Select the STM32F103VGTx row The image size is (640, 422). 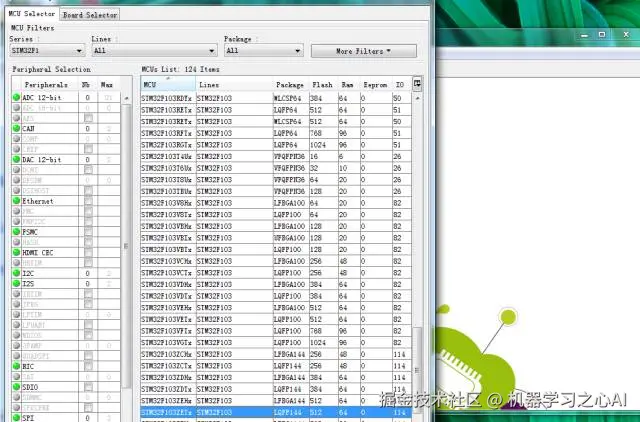coord(276,342)
